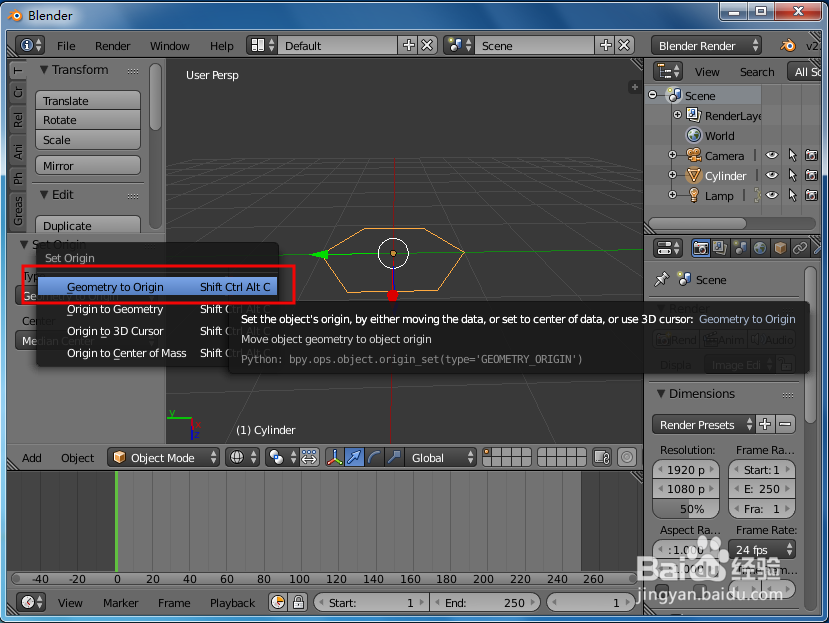
Task: Click the Scale button
Action: [88, 140]
